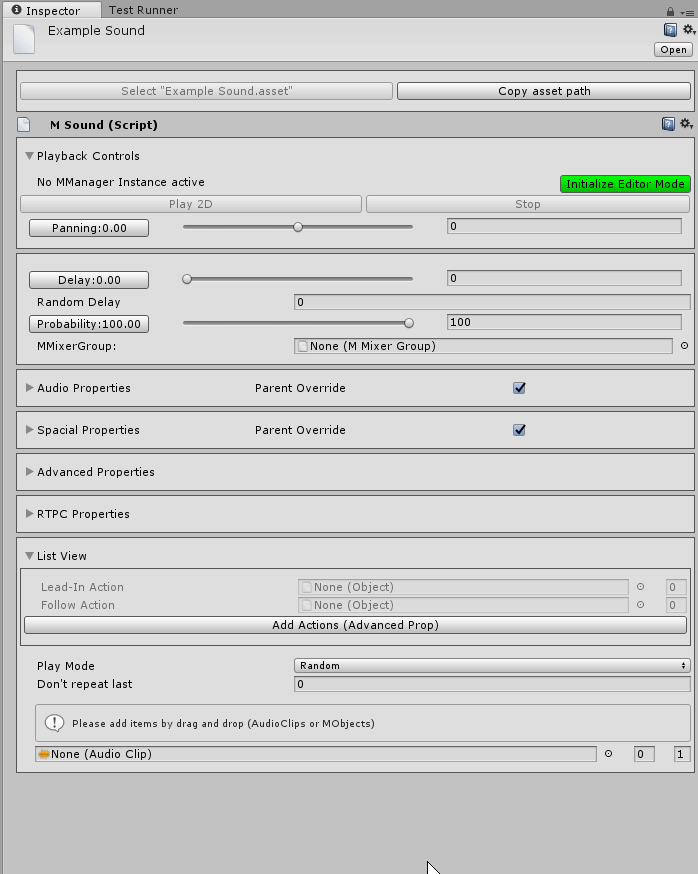Open object picker for Follow Action
The image size is (698, 874).
[x=641, y=605]
